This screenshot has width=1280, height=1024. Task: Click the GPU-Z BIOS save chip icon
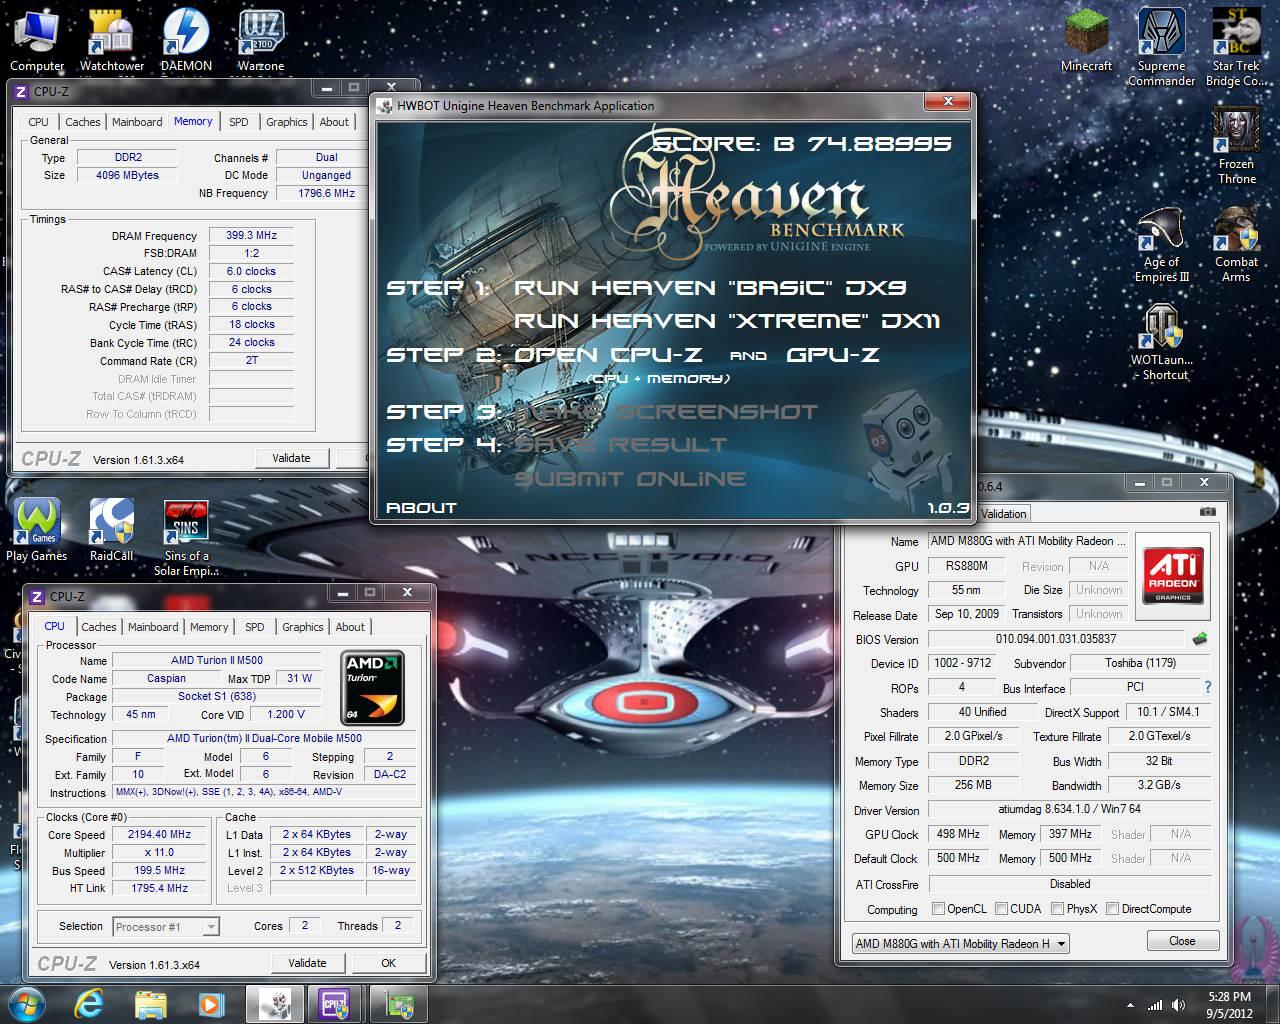coord(1200,638)
